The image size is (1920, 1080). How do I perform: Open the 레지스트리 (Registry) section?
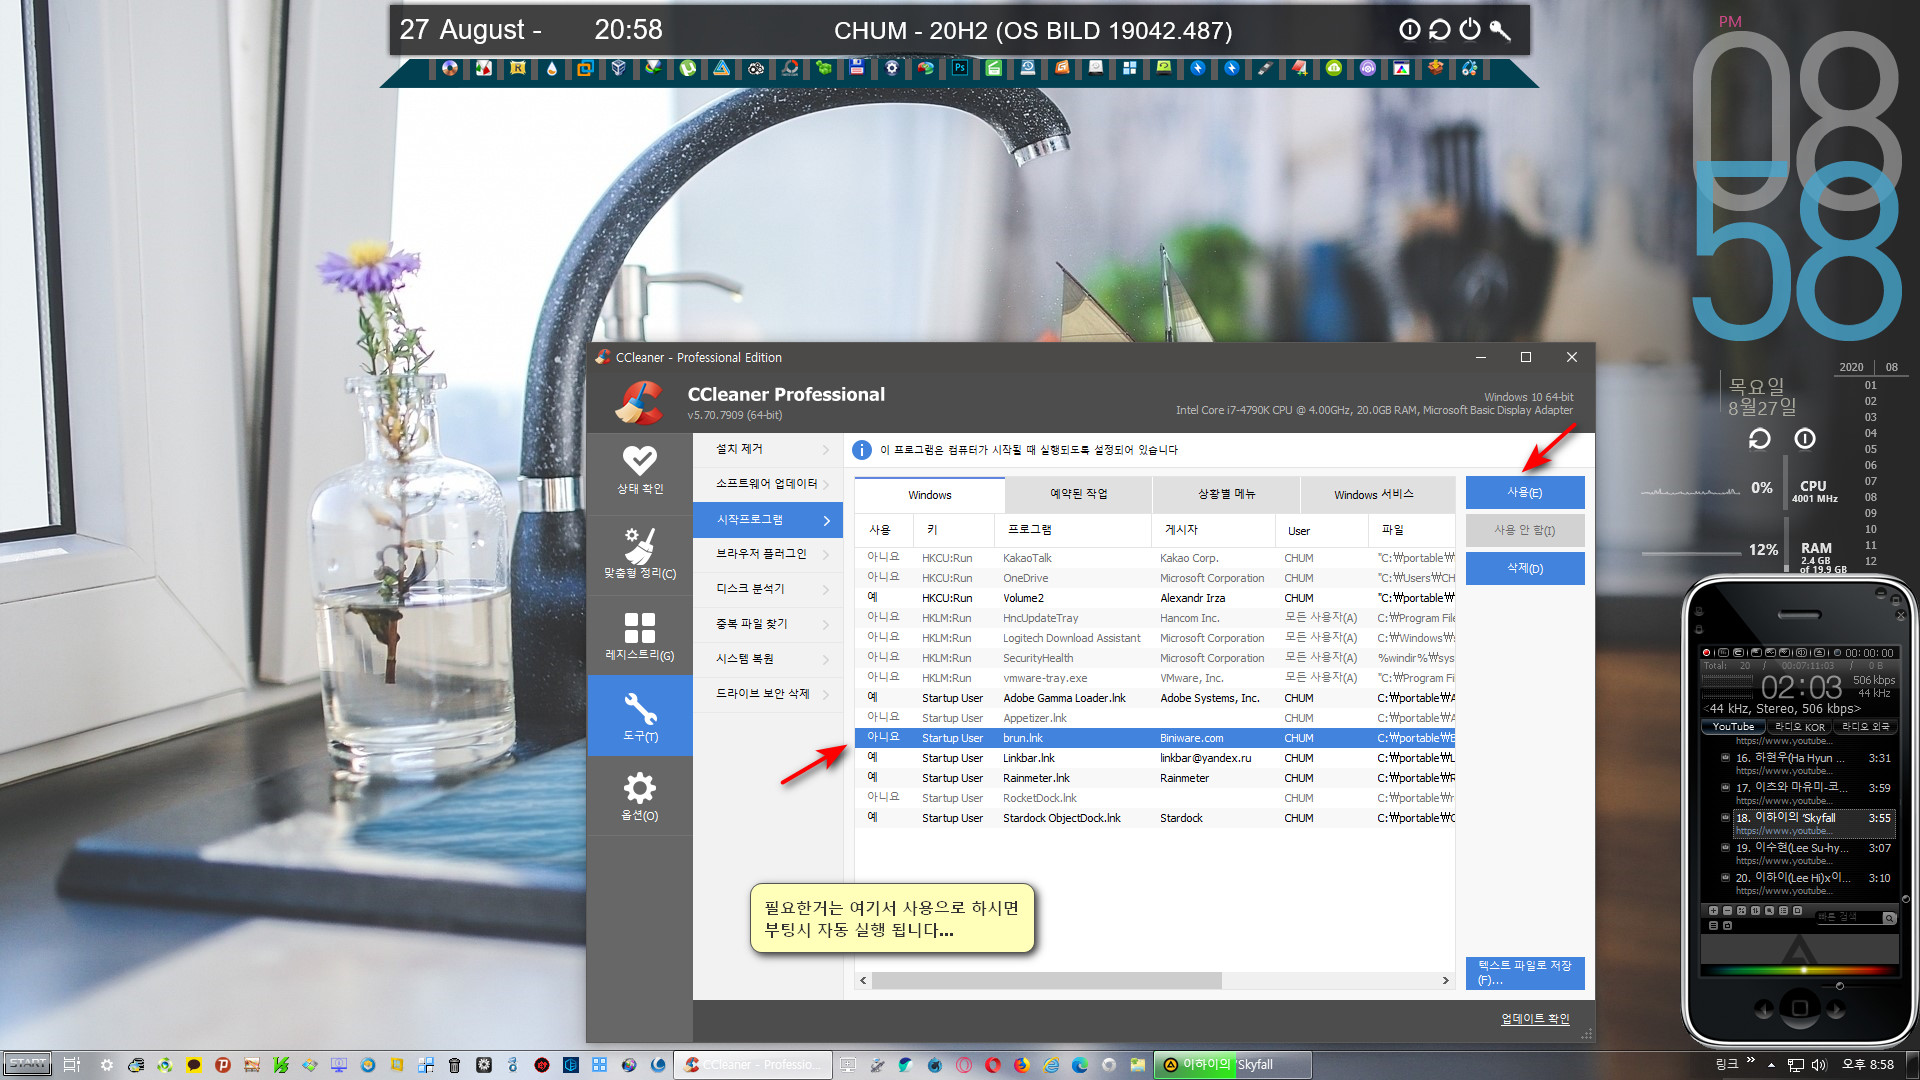click(x=640, y=637)
